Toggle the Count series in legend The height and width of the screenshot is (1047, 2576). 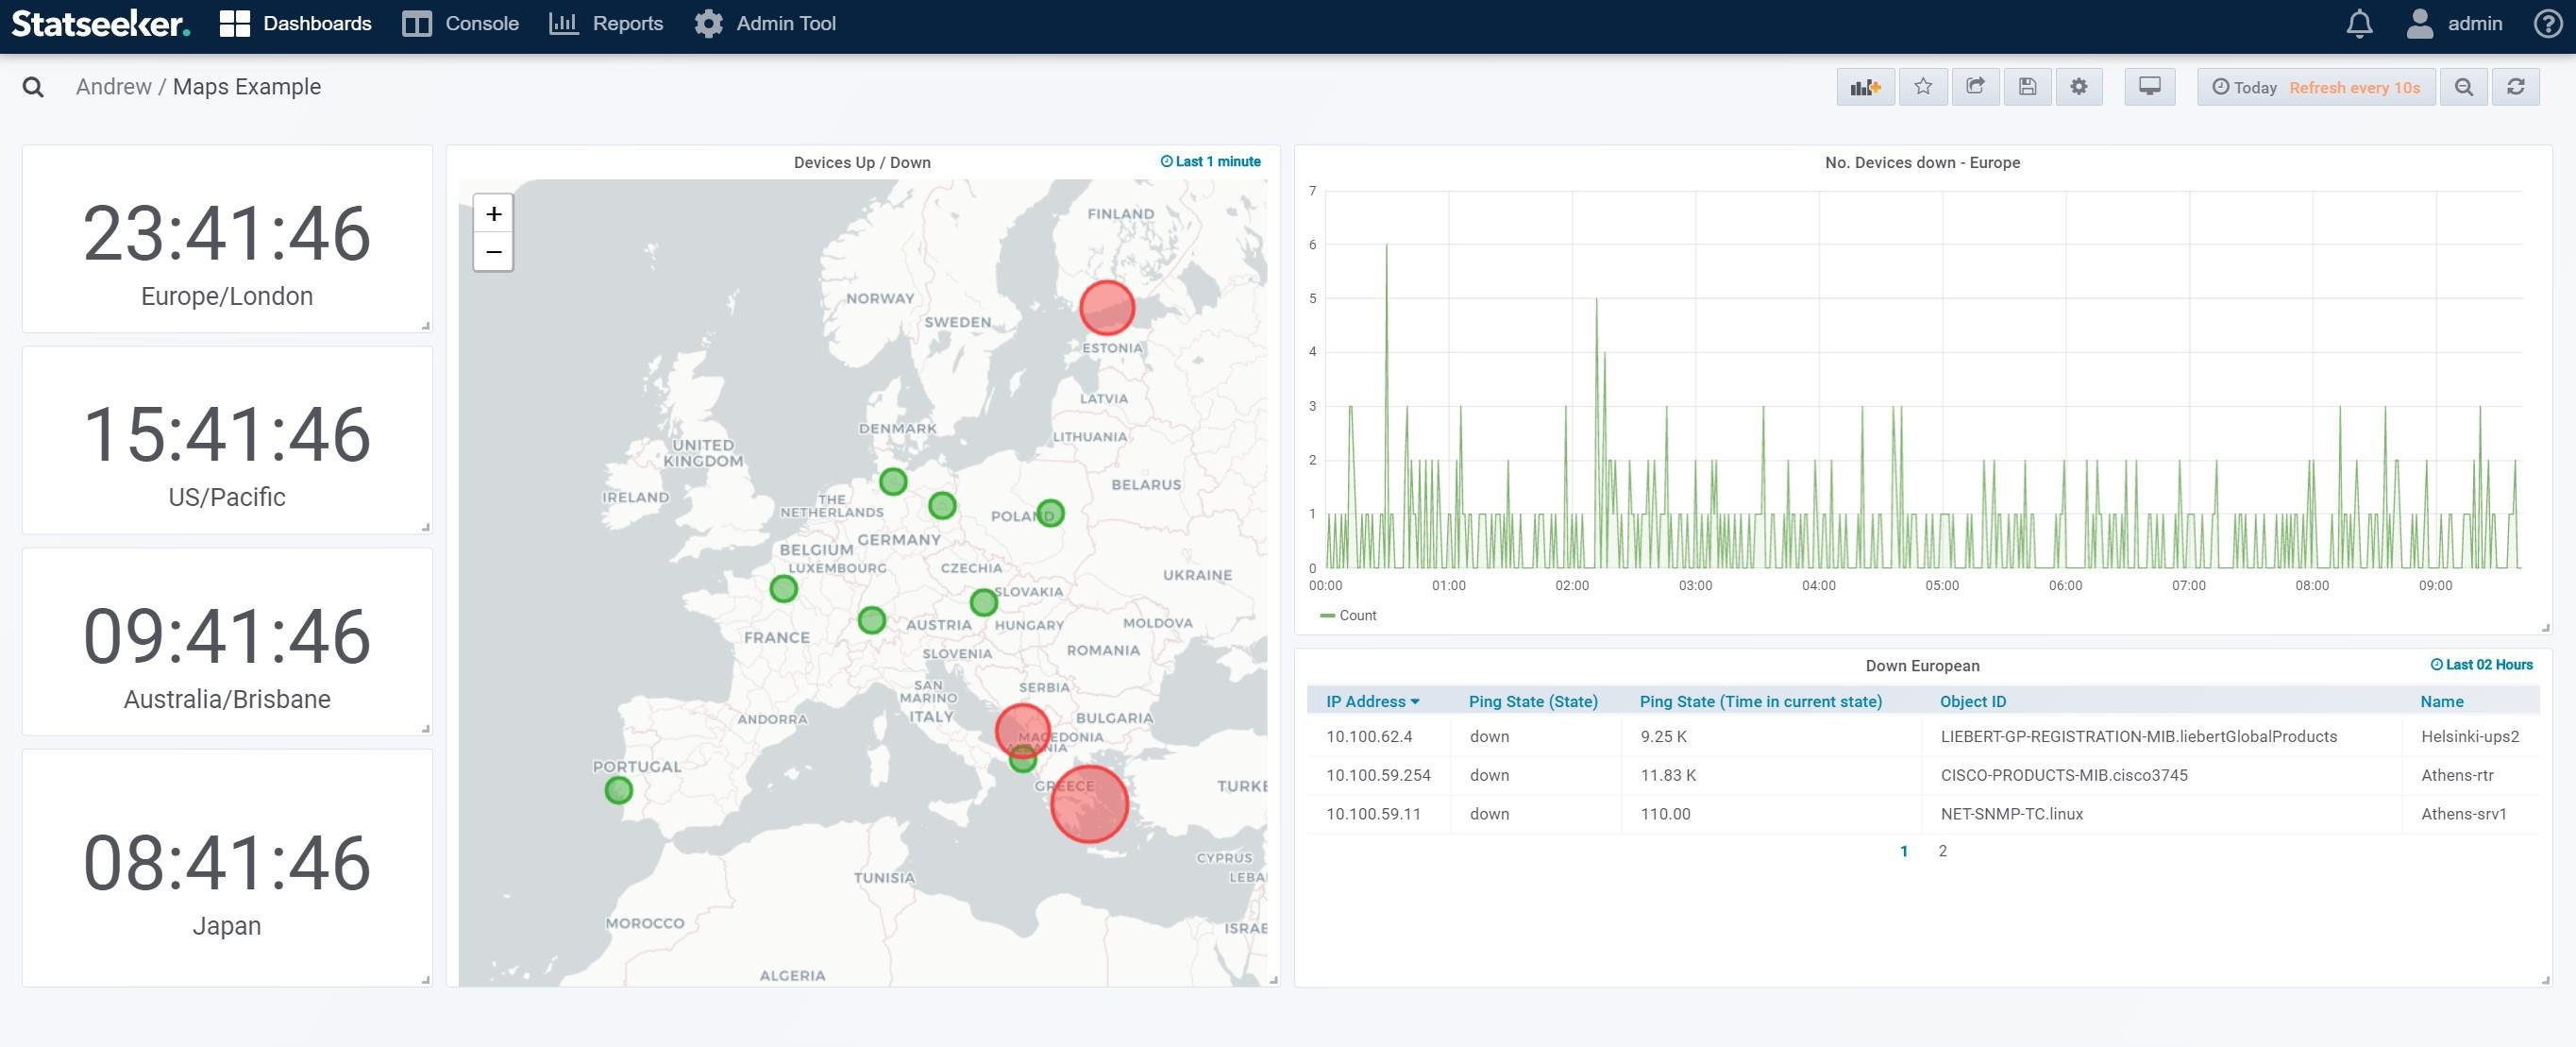click(1356, 616)
